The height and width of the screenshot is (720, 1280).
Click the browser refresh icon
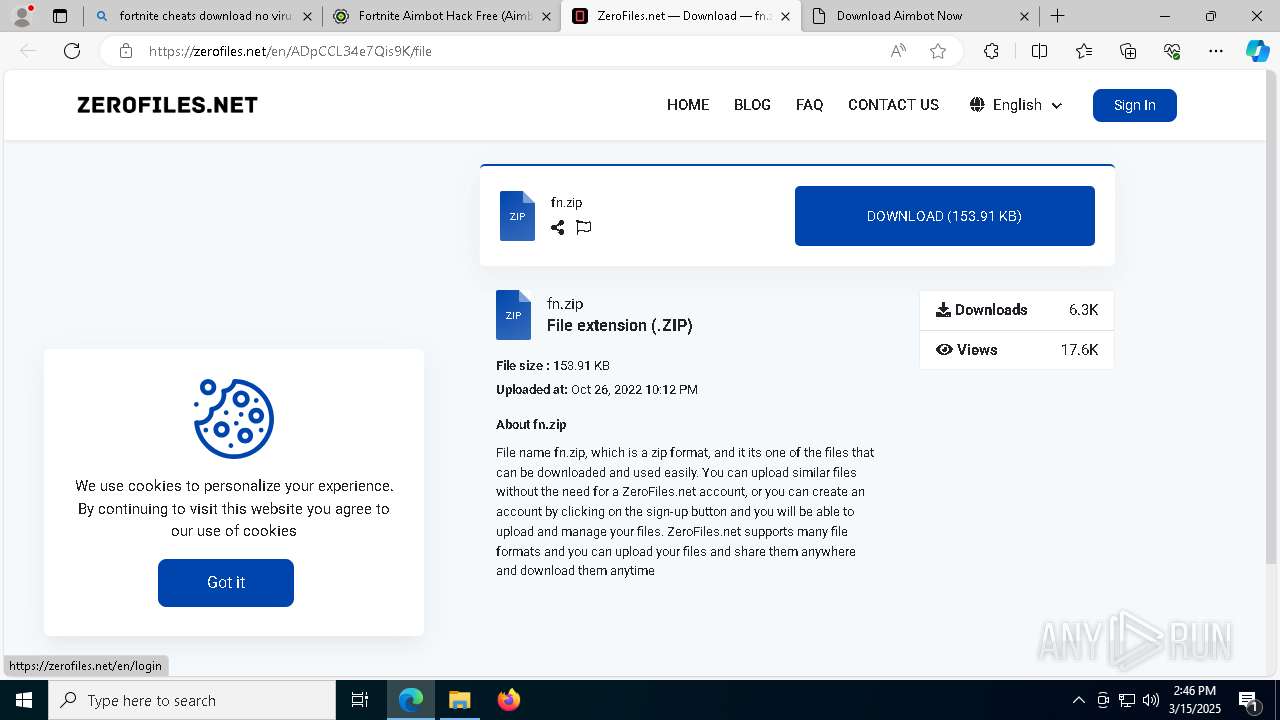pos(72,51)
